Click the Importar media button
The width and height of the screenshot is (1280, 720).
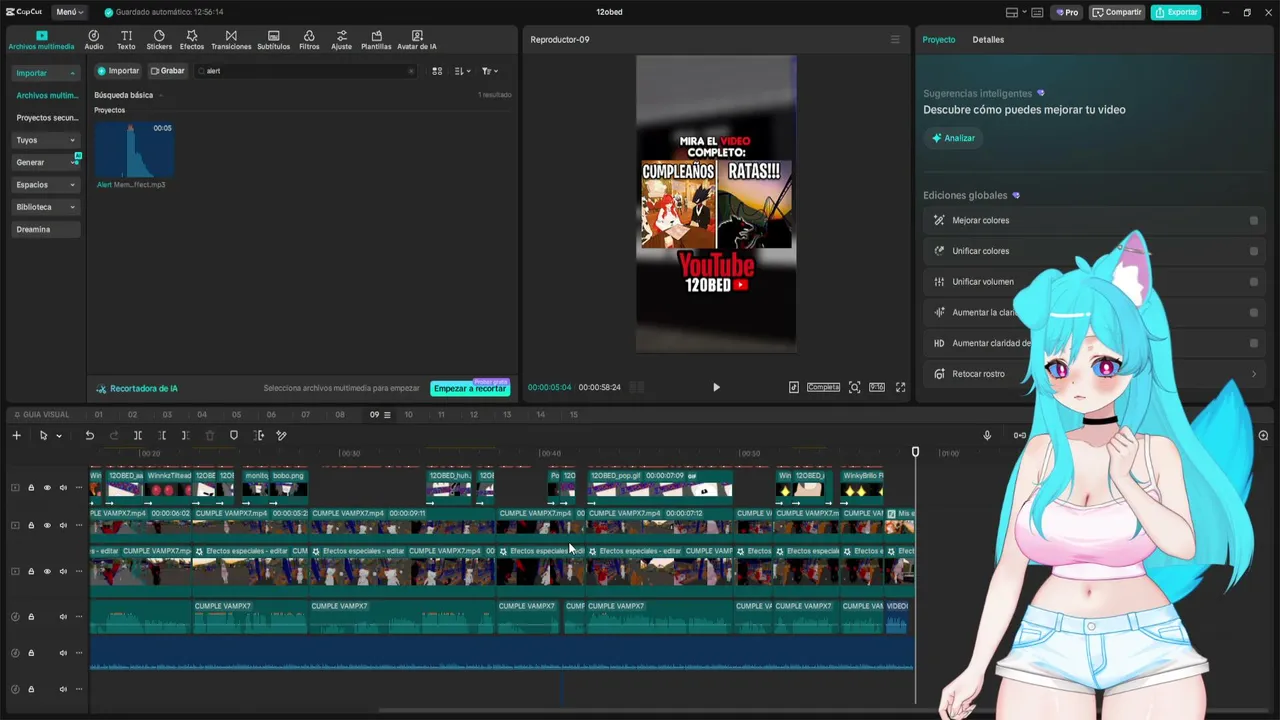118,71
